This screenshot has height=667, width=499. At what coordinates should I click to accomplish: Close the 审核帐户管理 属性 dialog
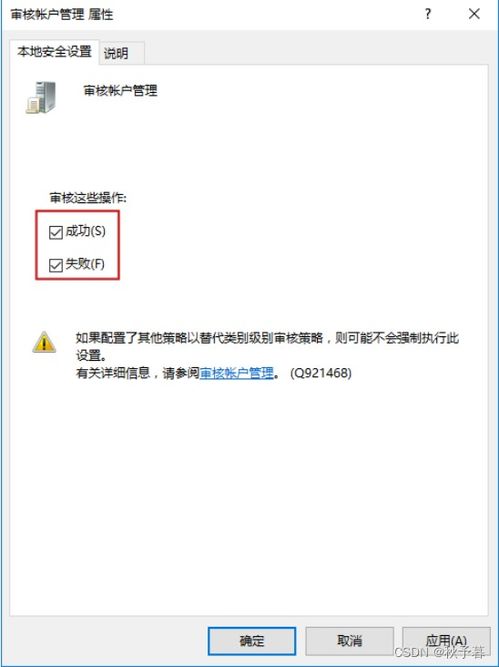coord(474,14)
